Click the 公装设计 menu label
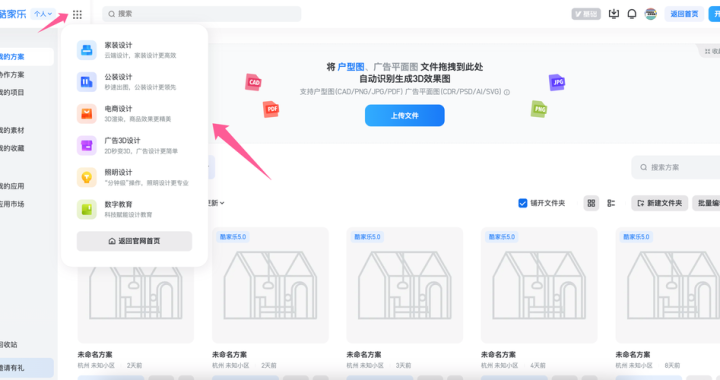 (118, 77)
